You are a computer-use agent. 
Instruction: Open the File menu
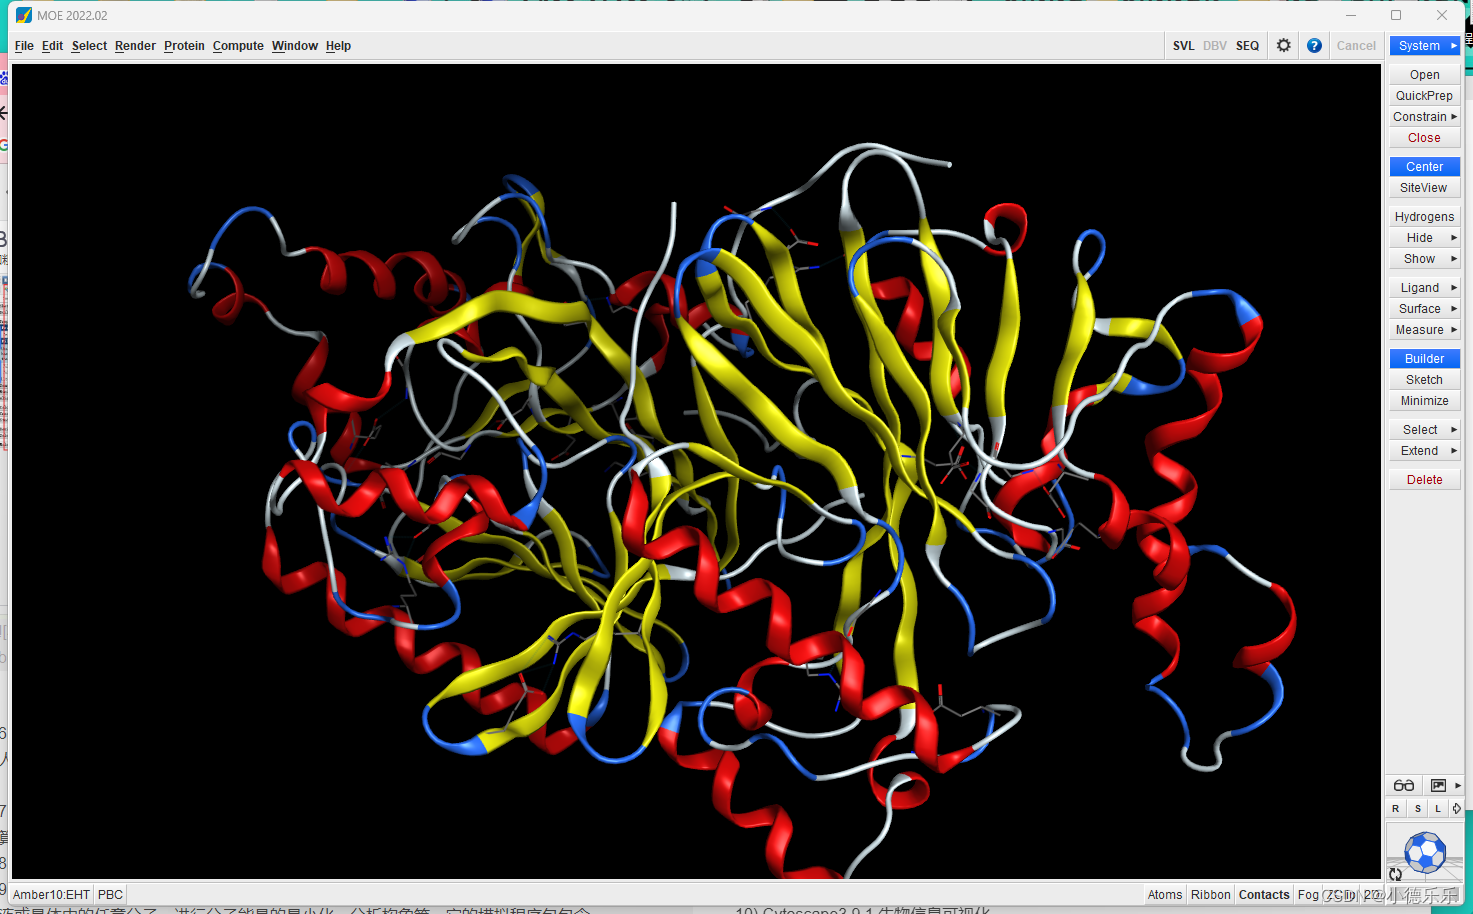pos(24,46)
